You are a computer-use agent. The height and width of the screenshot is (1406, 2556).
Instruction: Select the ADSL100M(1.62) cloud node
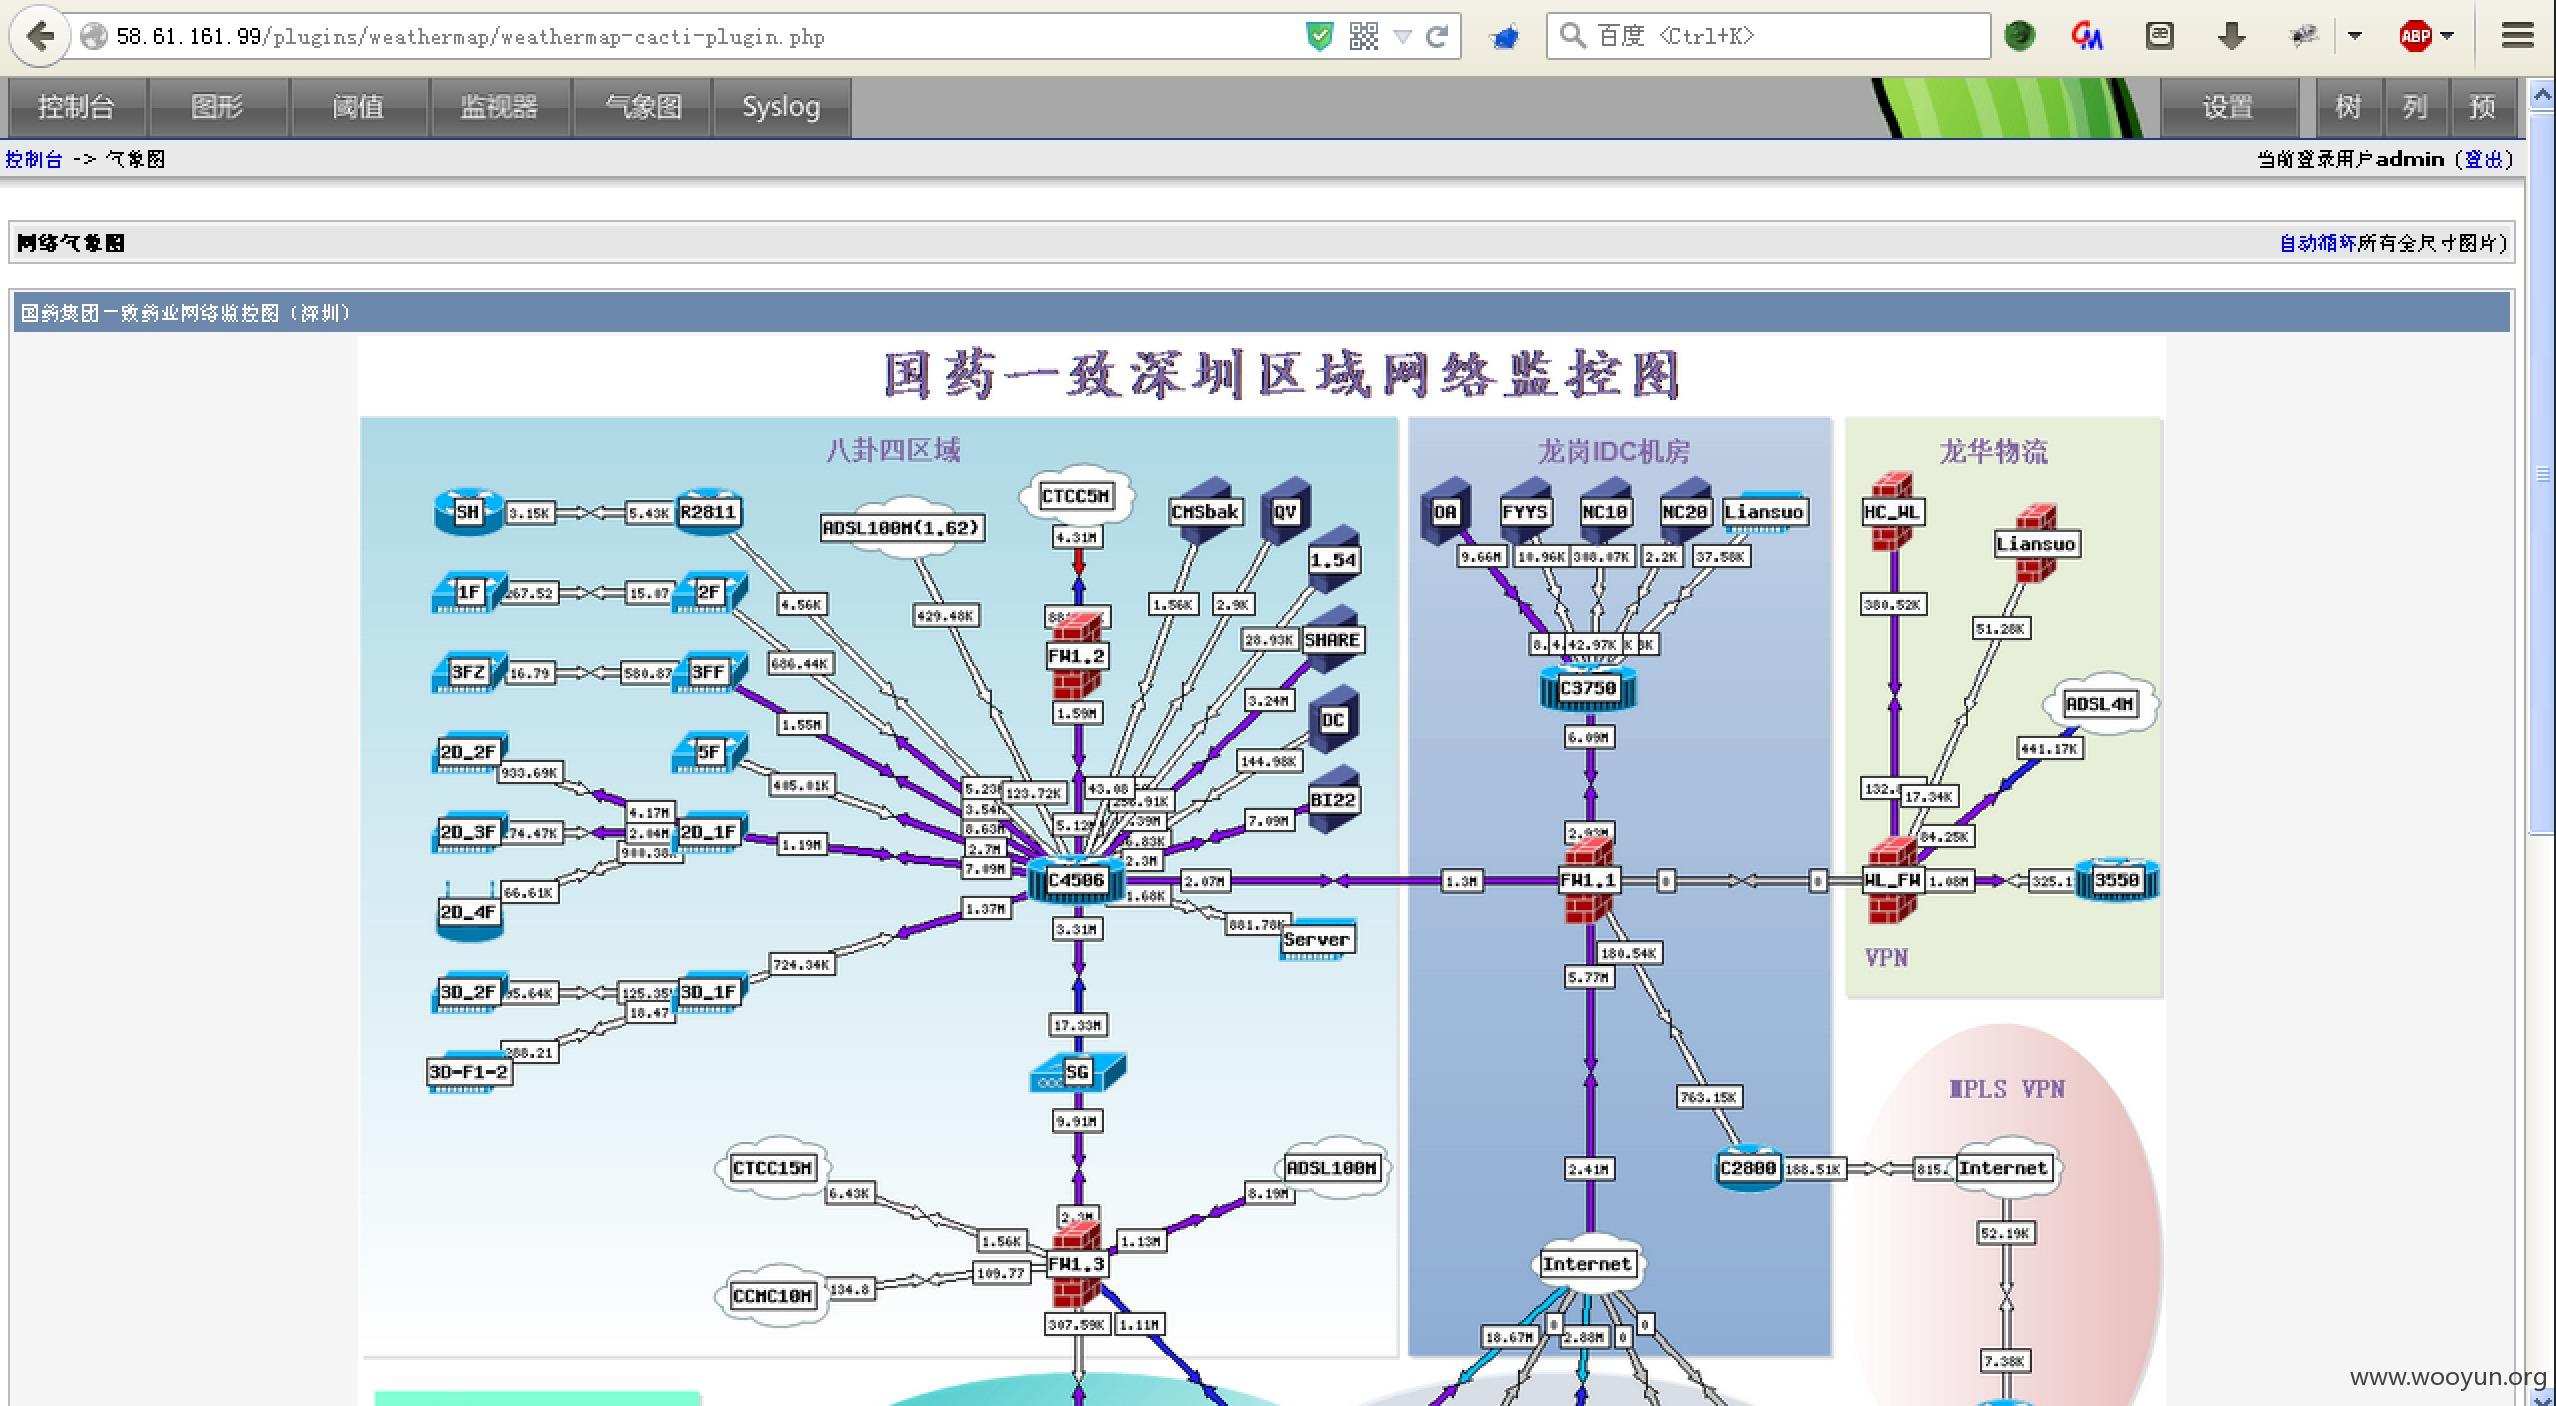point(902,528)
